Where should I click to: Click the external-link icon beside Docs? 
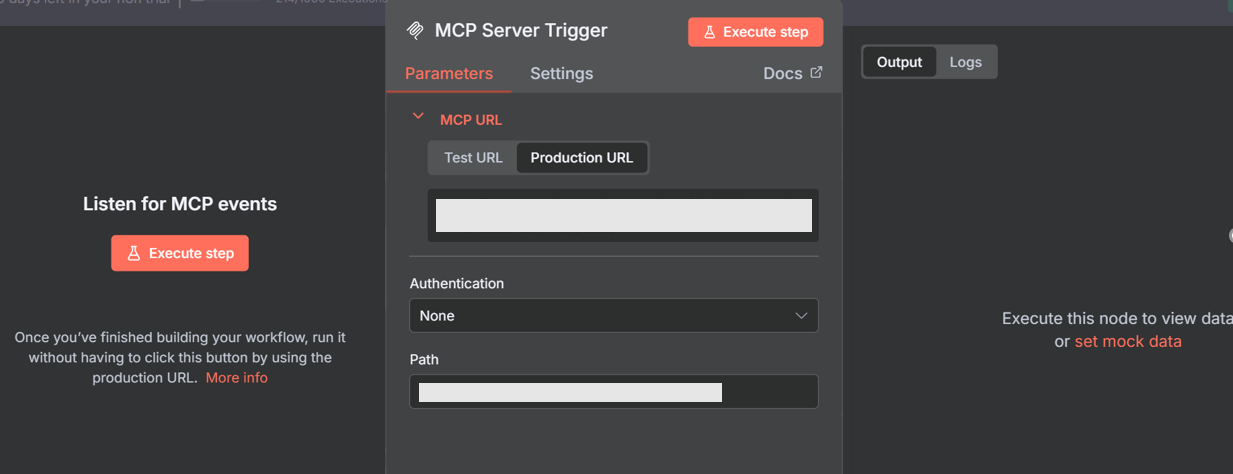(x=816, y=72)
